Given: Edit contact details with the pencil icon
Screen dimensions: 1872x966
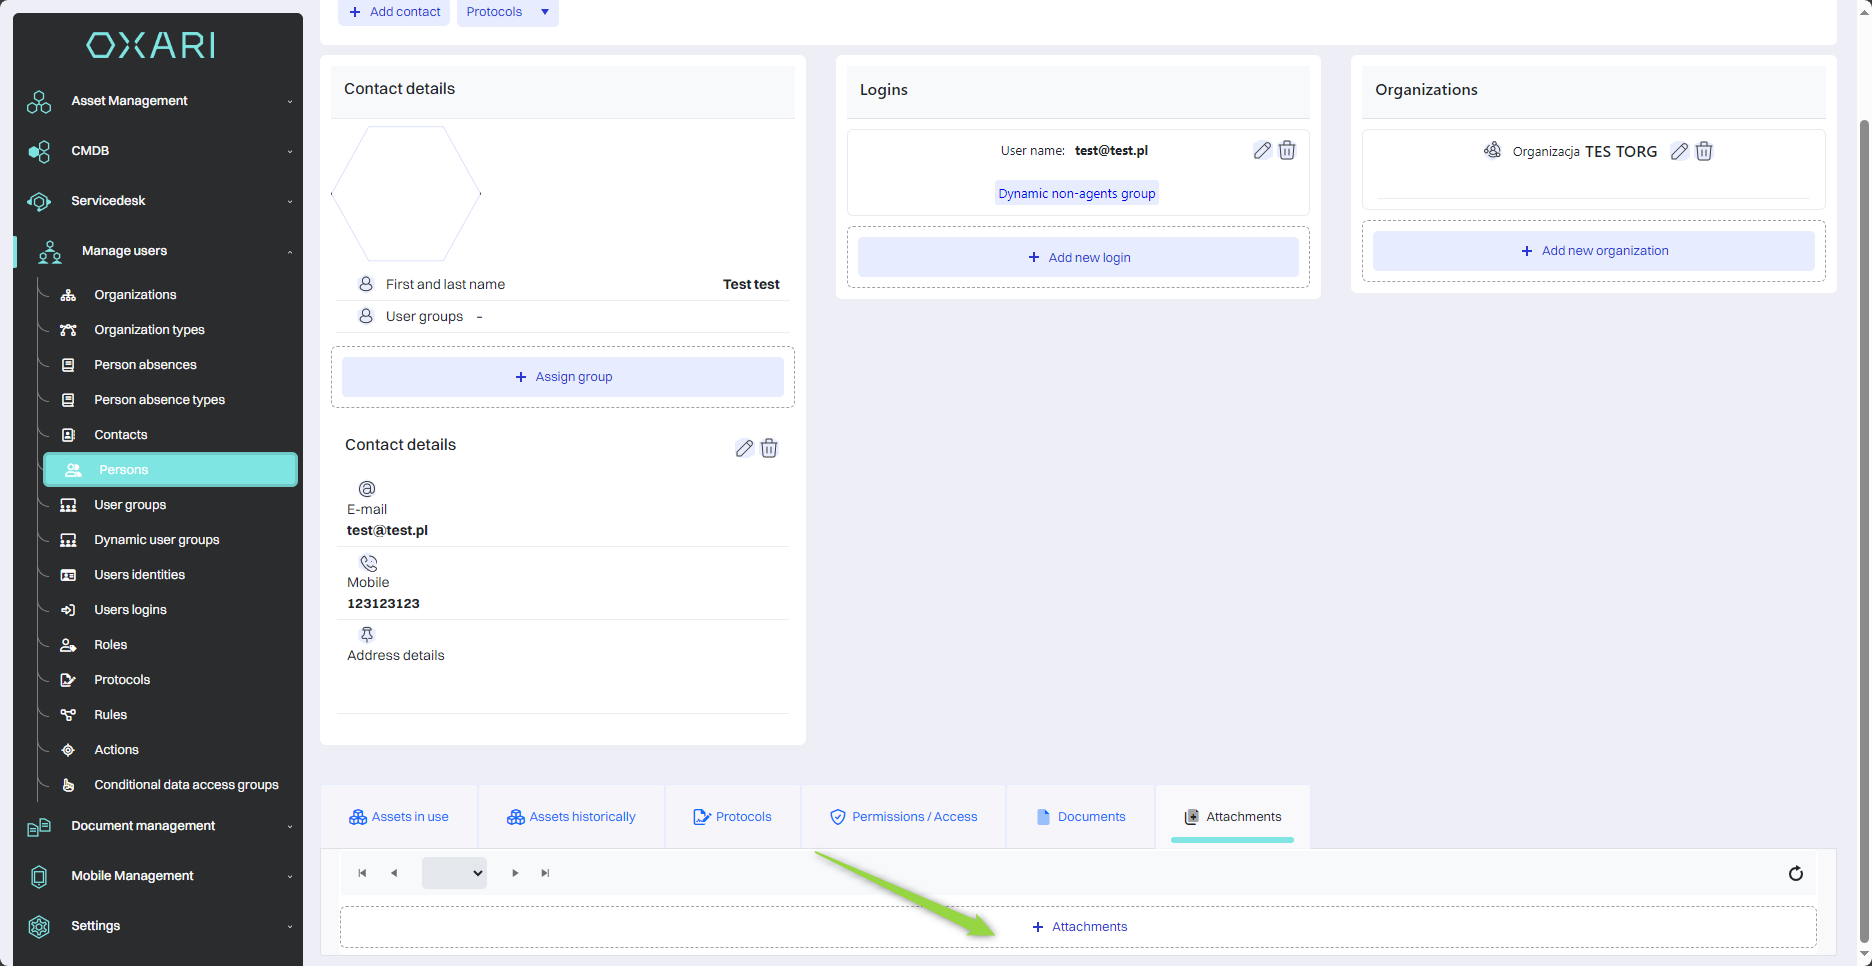Looking at the screenshot, I should (744, 448).
